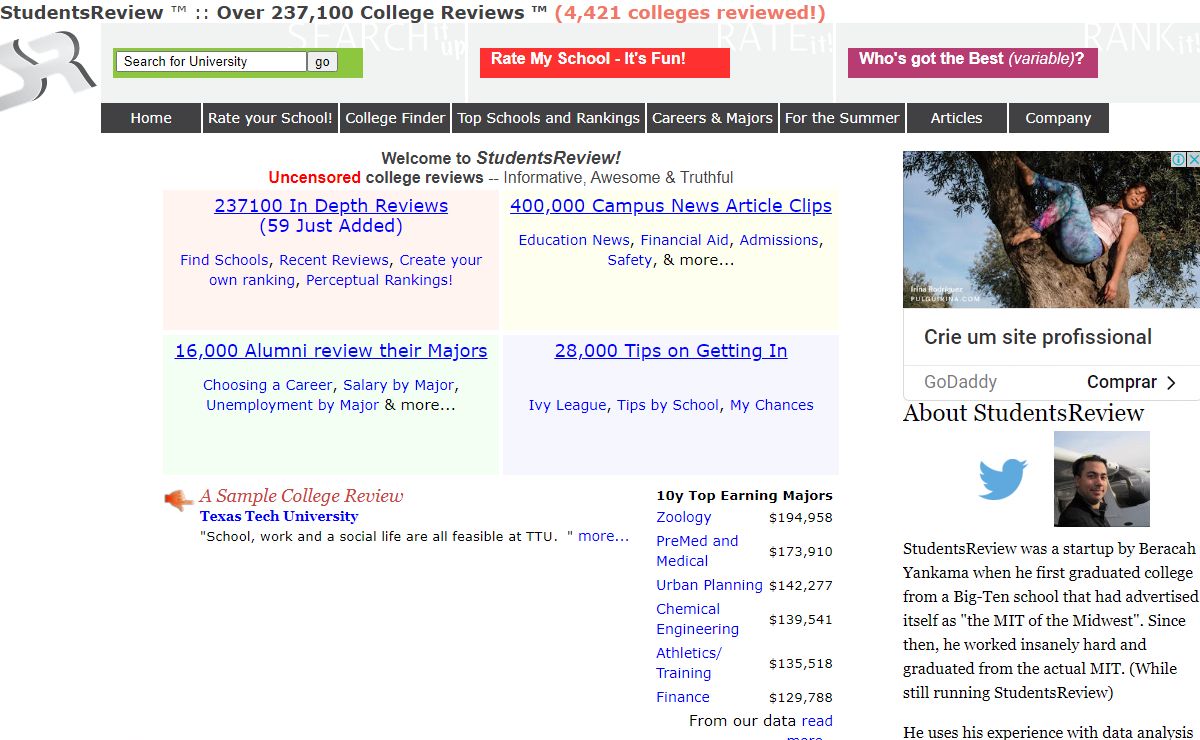Open the College Finder menu
The image size is (1200, 740).
395,118
